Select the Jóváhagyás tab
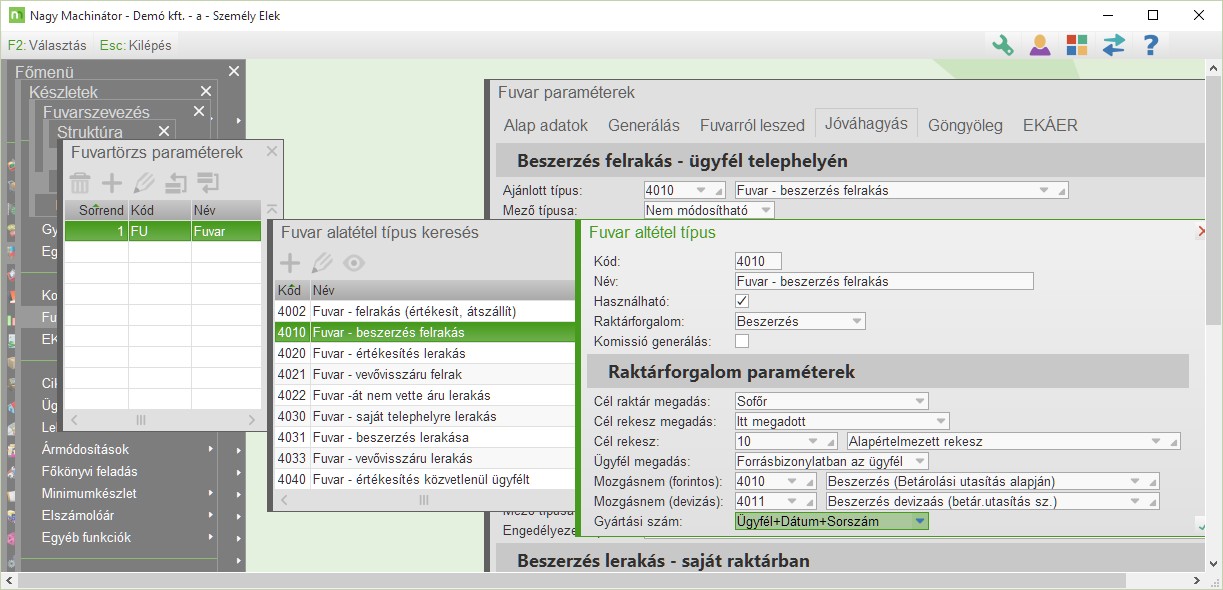1223x590 pixels. tap(866, 124)
